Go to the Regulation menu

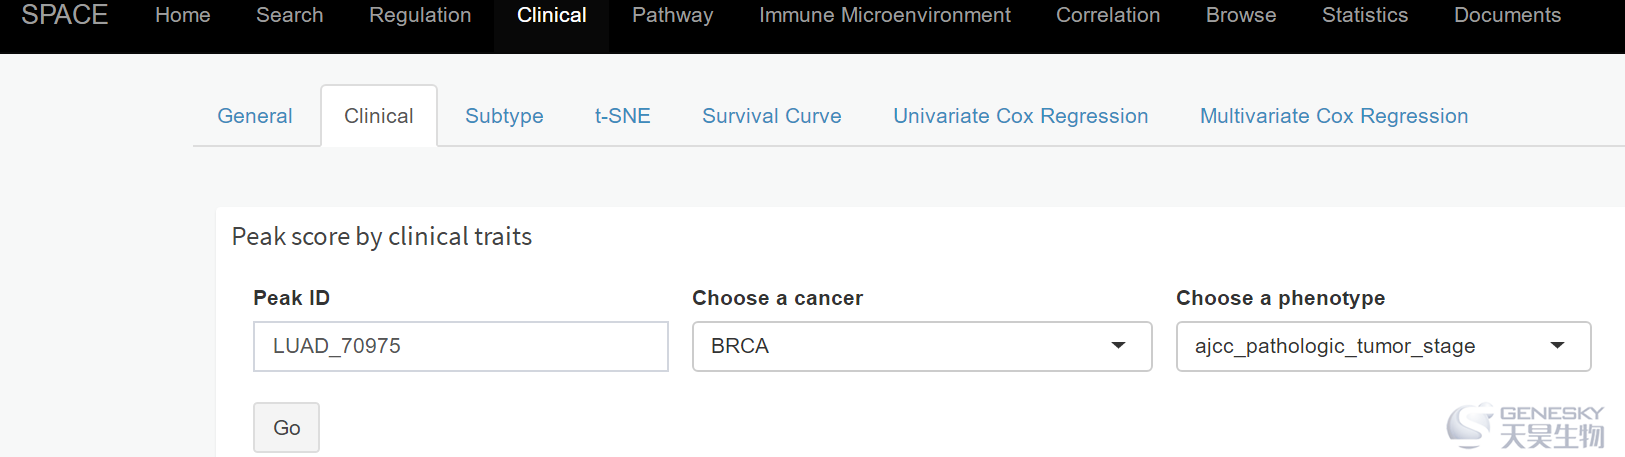tap(420, 16)
